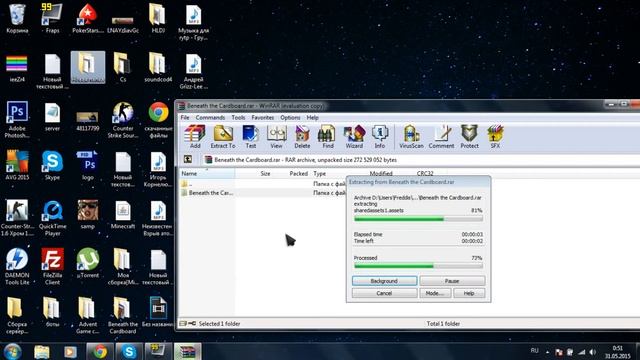The image size is (640, 360).
Task: Open the Tools menu
Action: 238,118
